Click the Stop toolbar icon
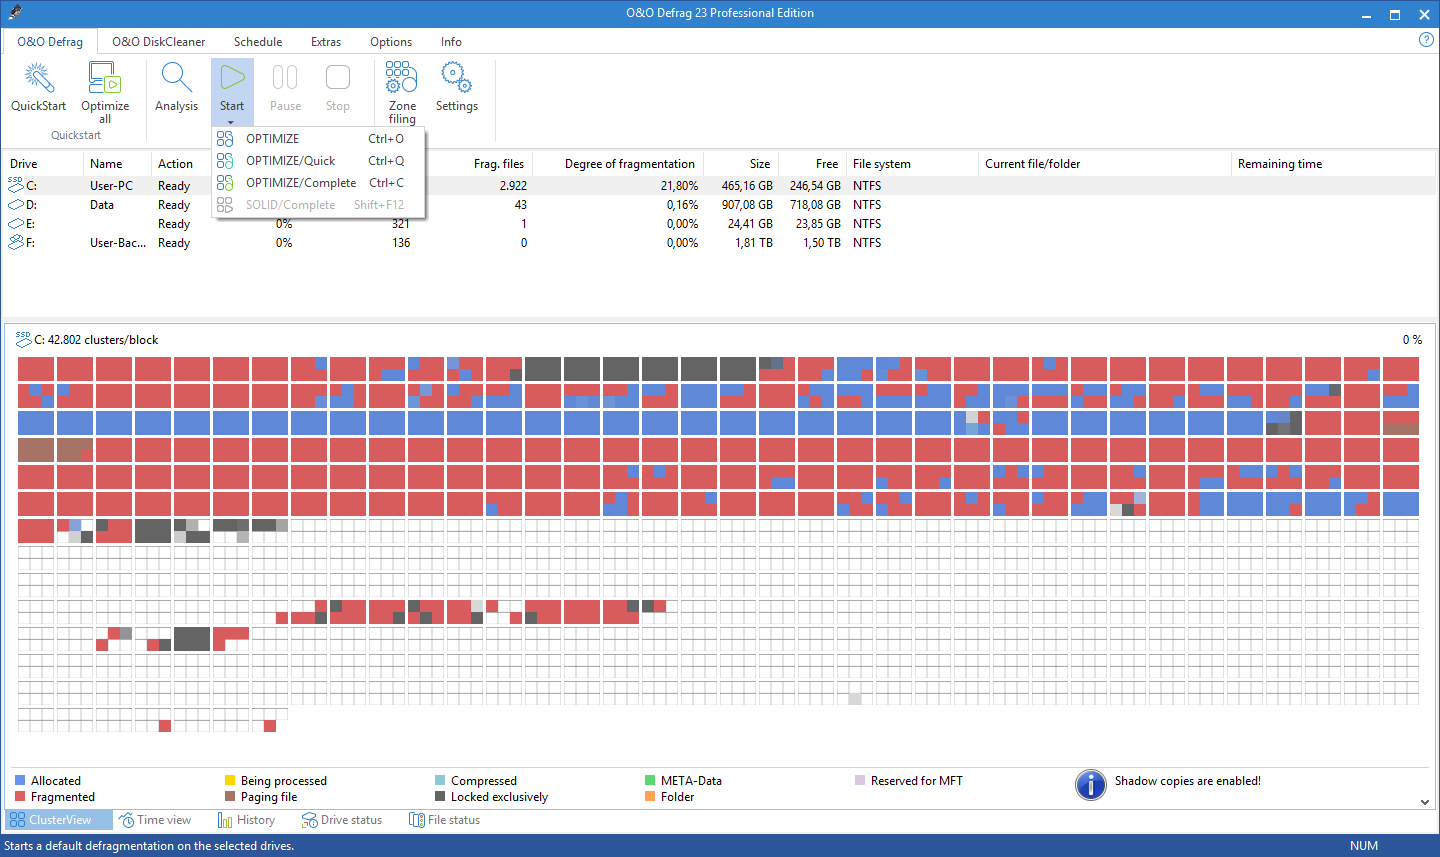 tap(338, 78)
